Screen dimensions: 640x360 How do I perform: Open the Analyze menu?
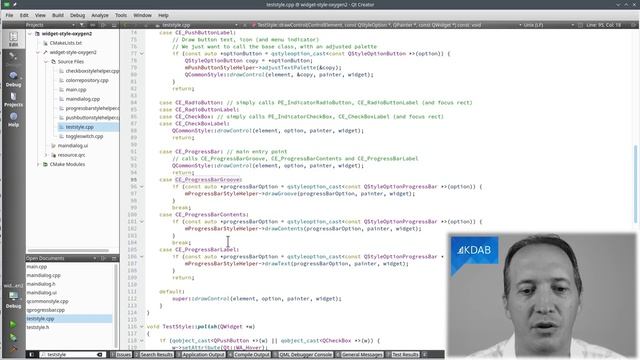[100, 15]
